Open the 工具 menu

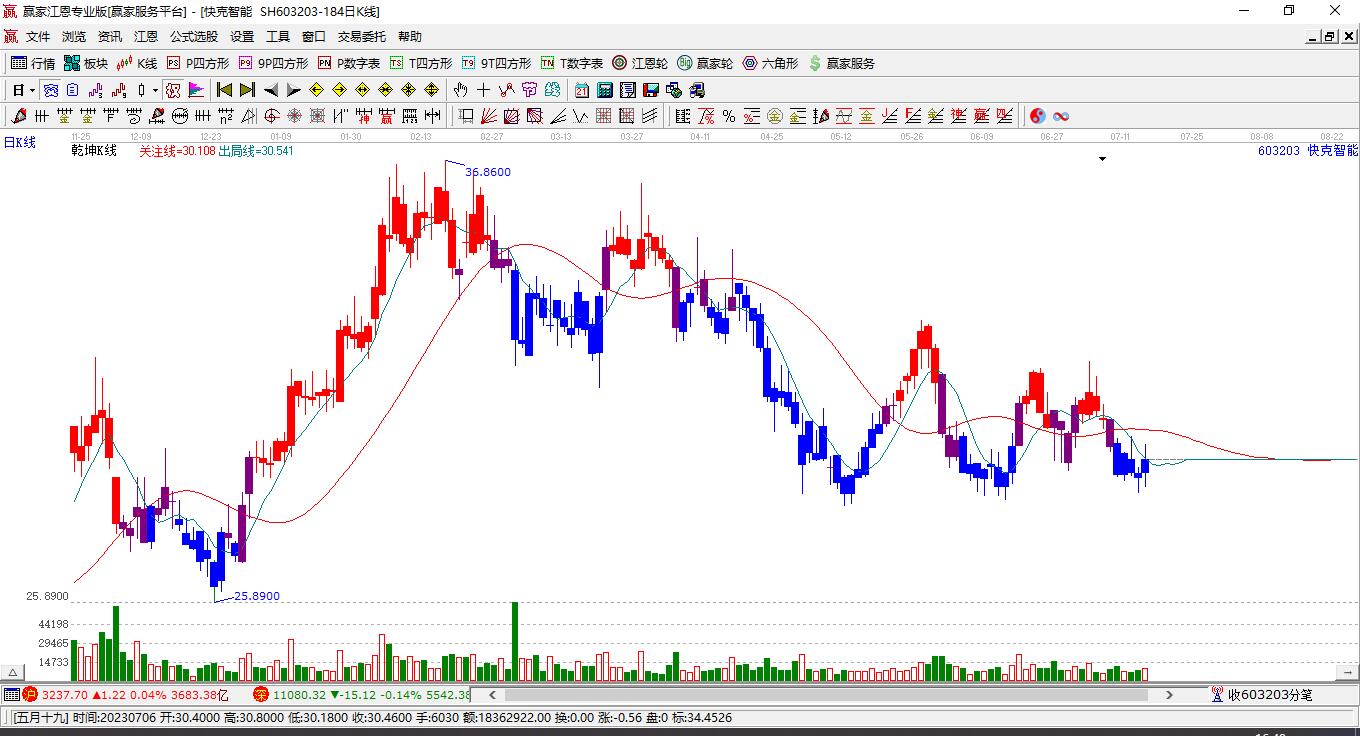tap(278, 37)
